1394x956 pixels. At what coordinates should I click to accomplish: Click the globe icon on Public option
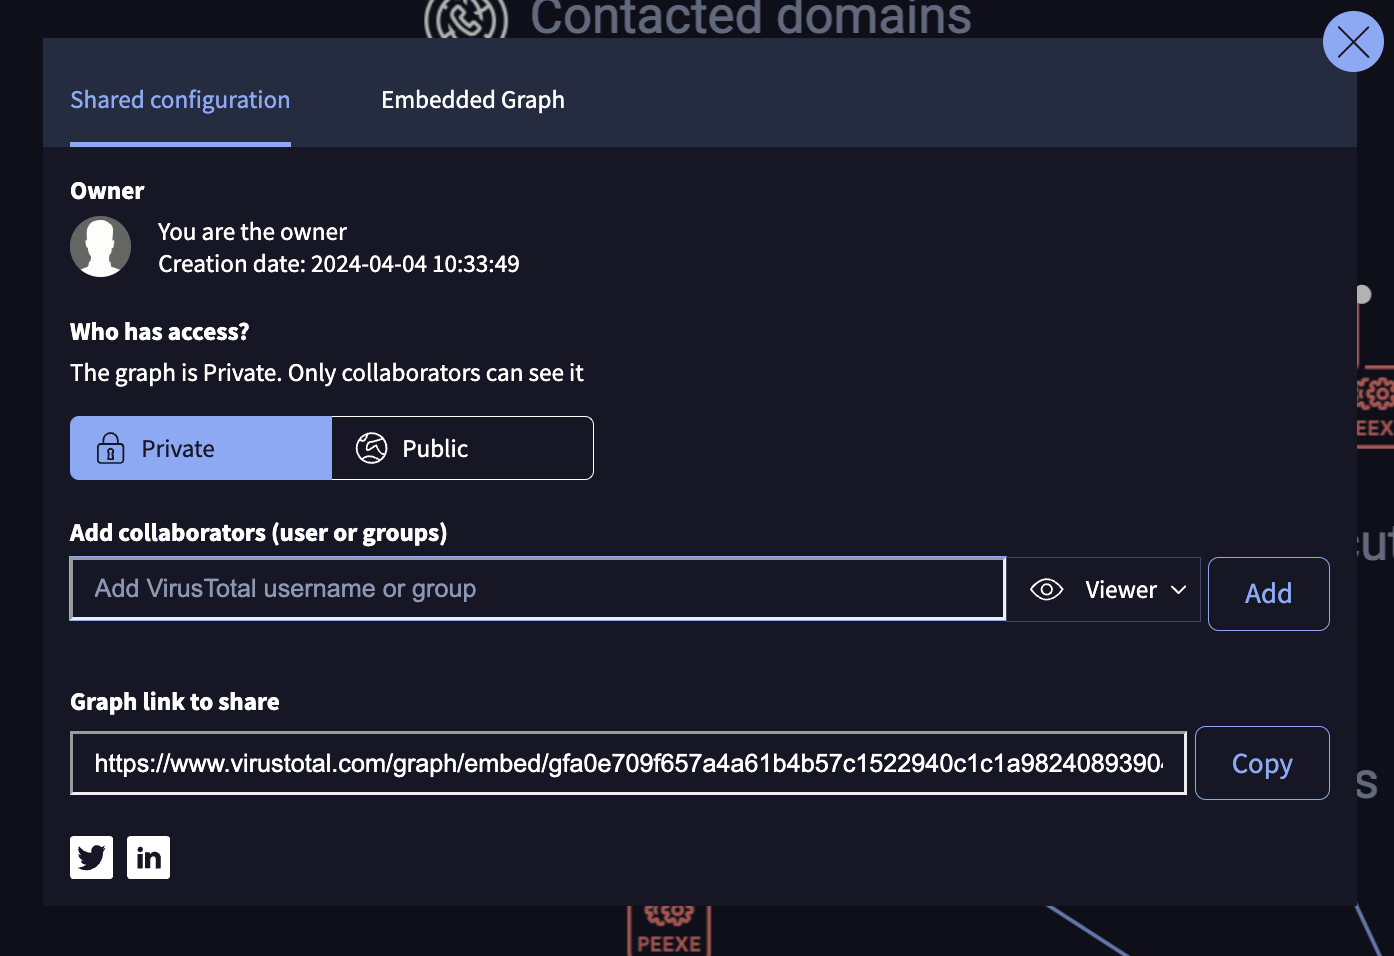click(372, 448)
